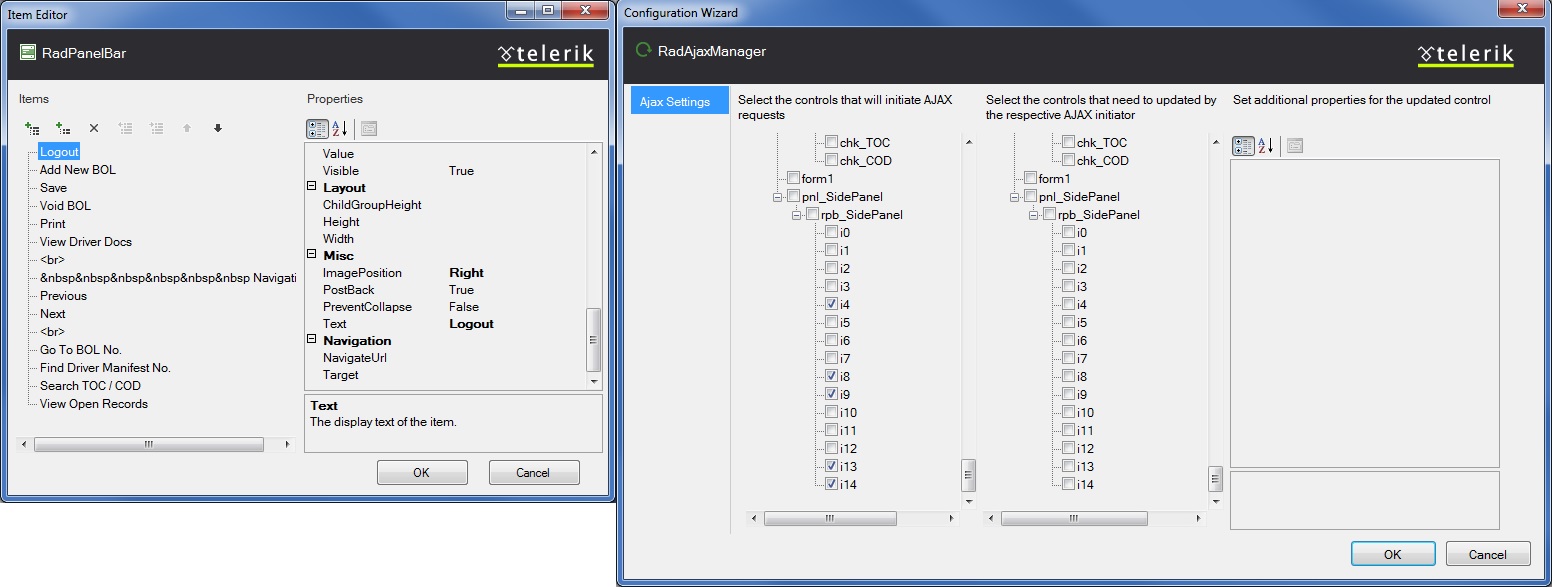
Task: Collapse the Navigation property category
Action: [312, 340]
